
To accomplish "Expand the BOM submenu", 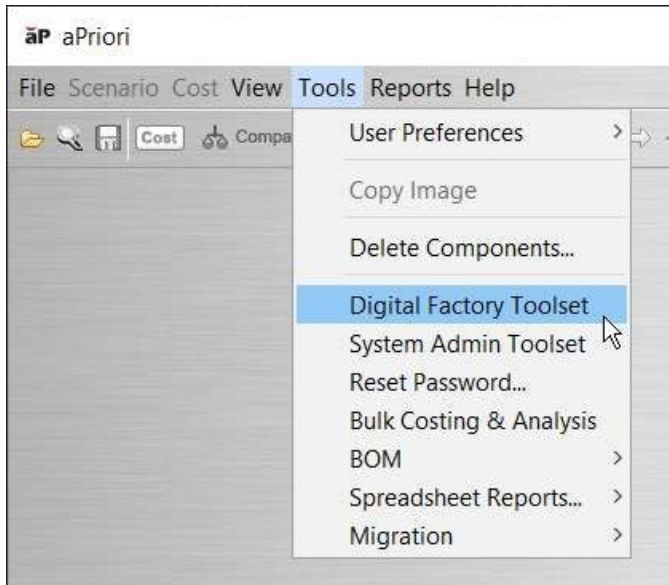I will 619,459.
